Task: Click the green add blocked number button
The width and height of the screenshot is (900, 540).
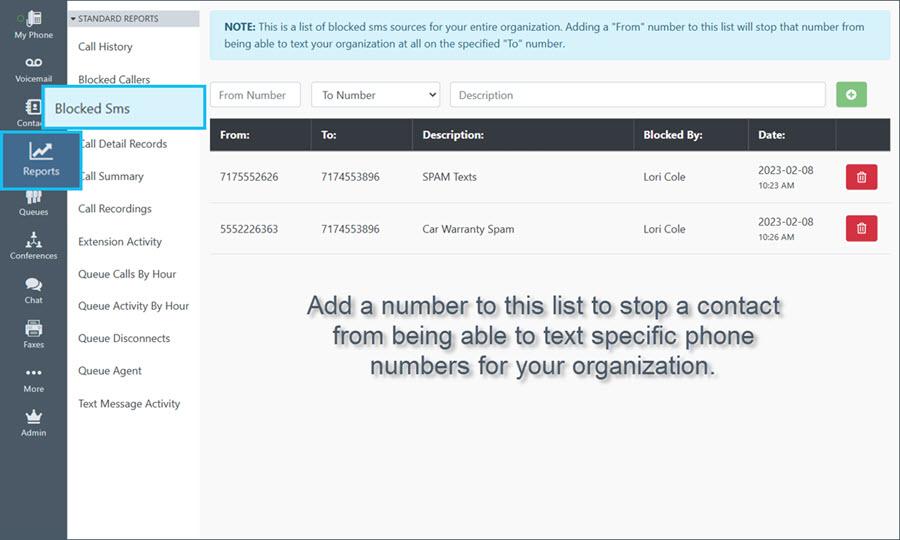Action: pos(851,95)
